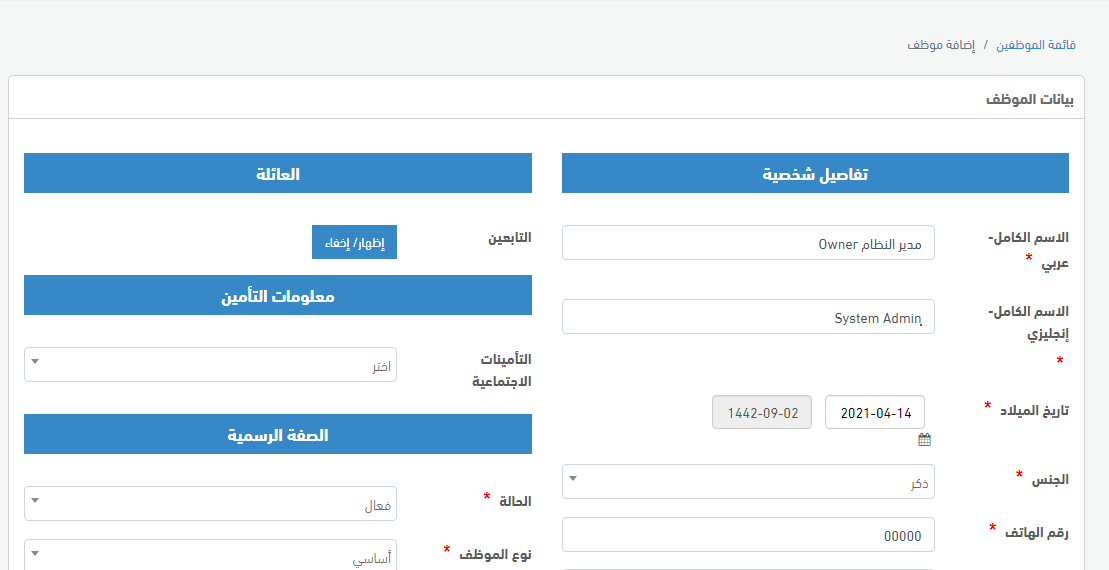Open the birth date calendar icon

point(924,440)
